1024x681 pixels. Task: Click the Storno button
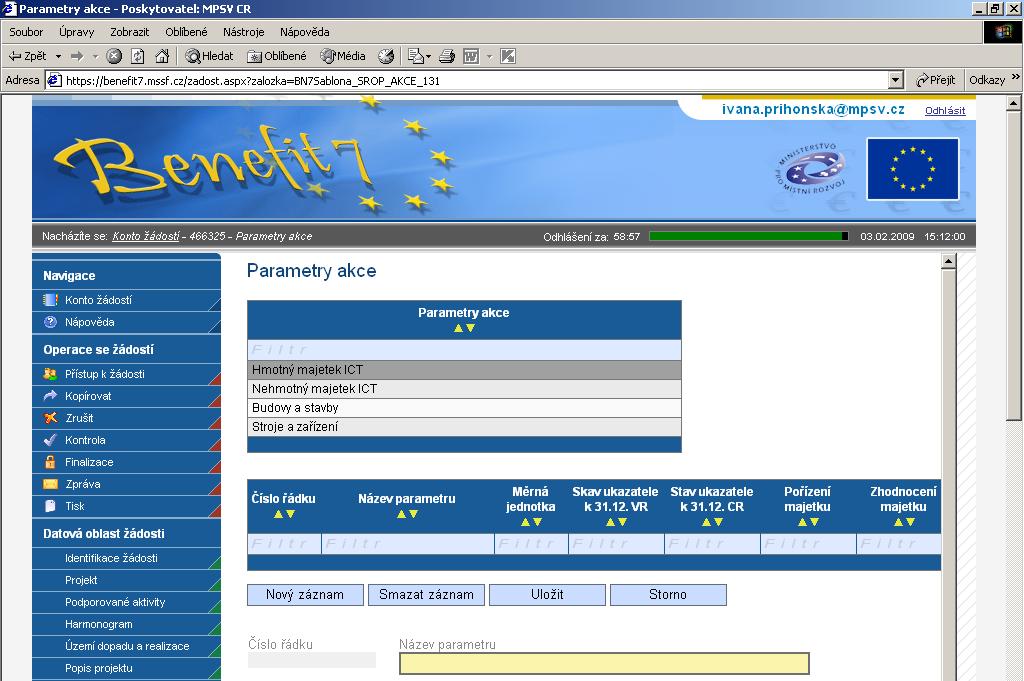point(668,595)
